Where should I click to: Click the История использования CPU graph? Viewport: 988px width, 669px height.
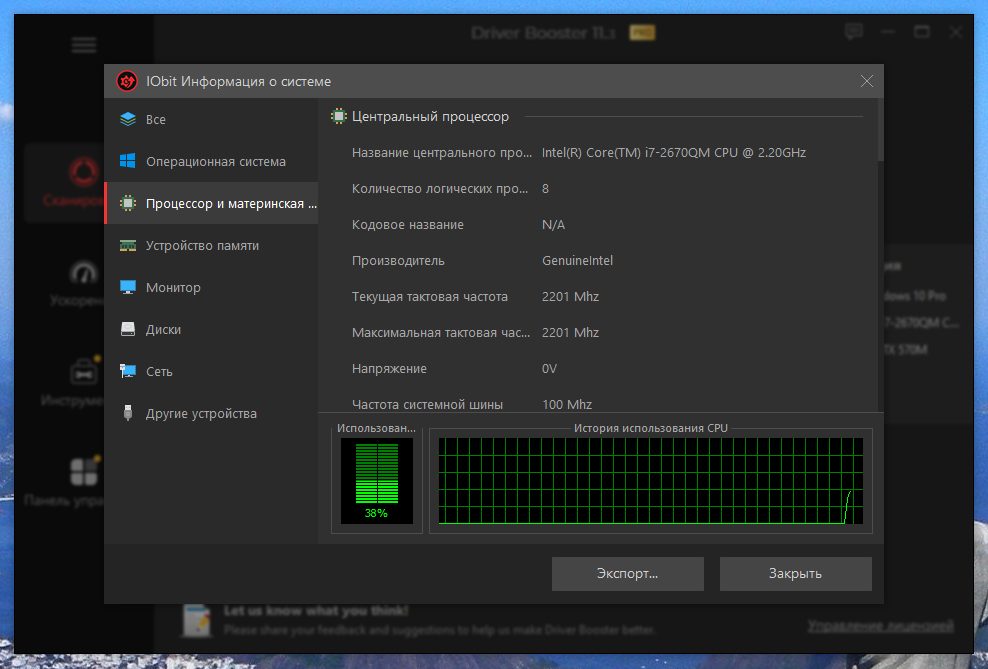click(650, 481)
